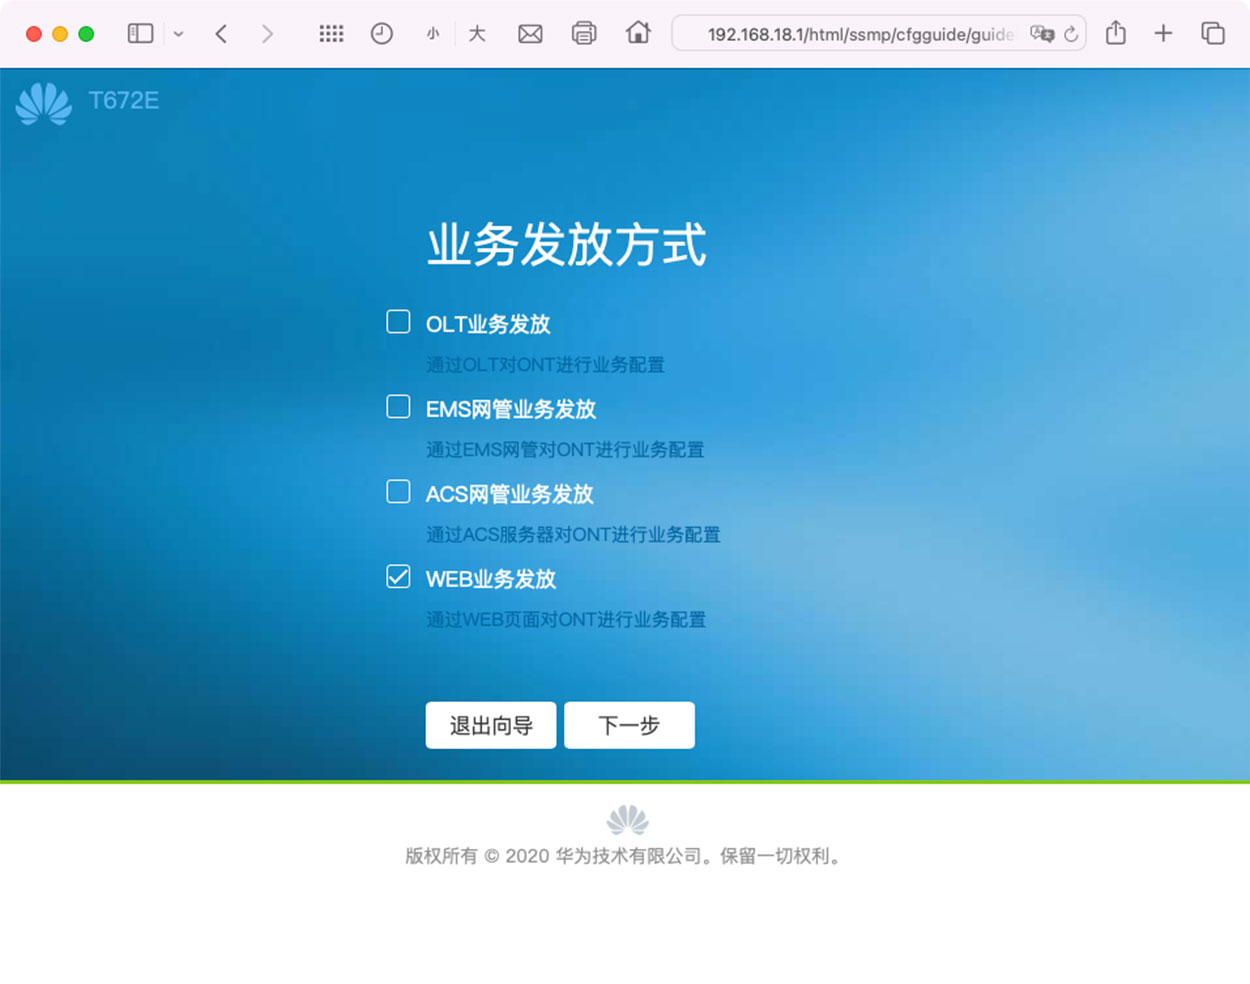The image size is (1250, 984).
Task: Click 退出向导 to exit the wizard
Action: [490, 725]
